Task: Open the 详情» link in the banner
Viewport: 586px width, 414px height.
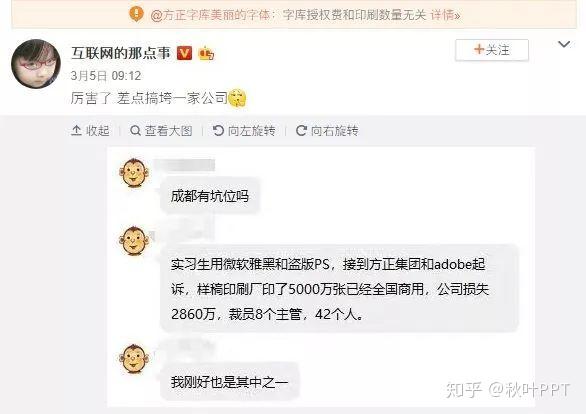Action: pos(445,15)
